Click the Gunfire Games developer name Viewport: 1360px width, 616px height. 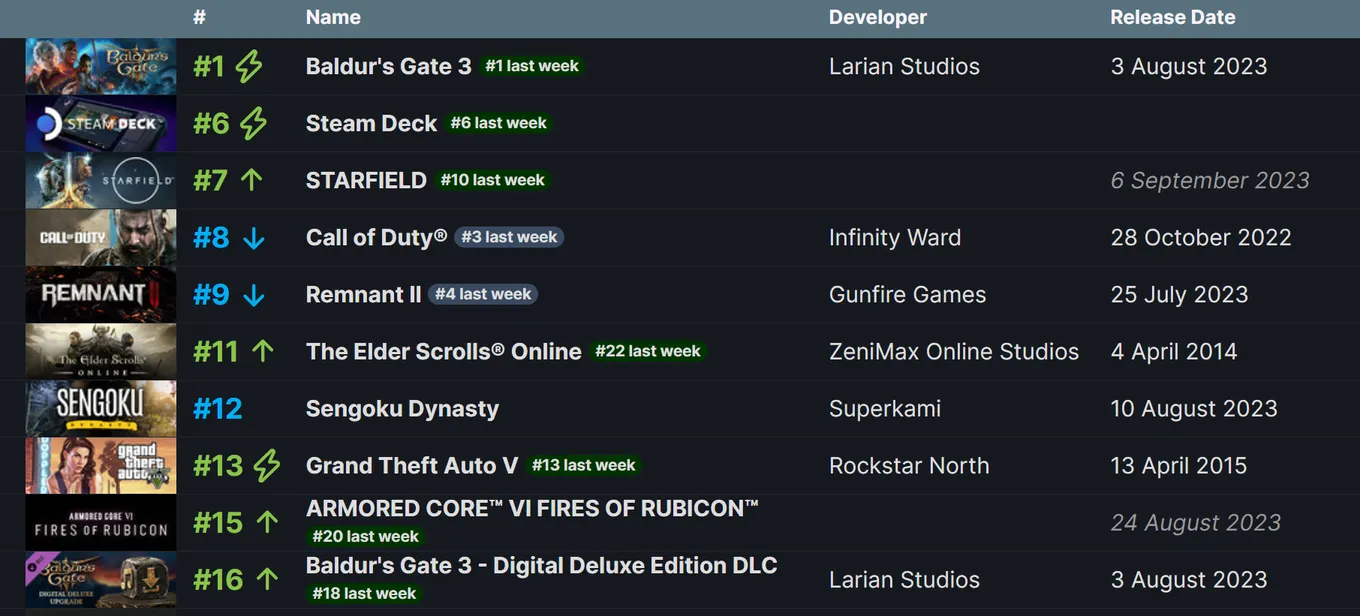(907, 295)
